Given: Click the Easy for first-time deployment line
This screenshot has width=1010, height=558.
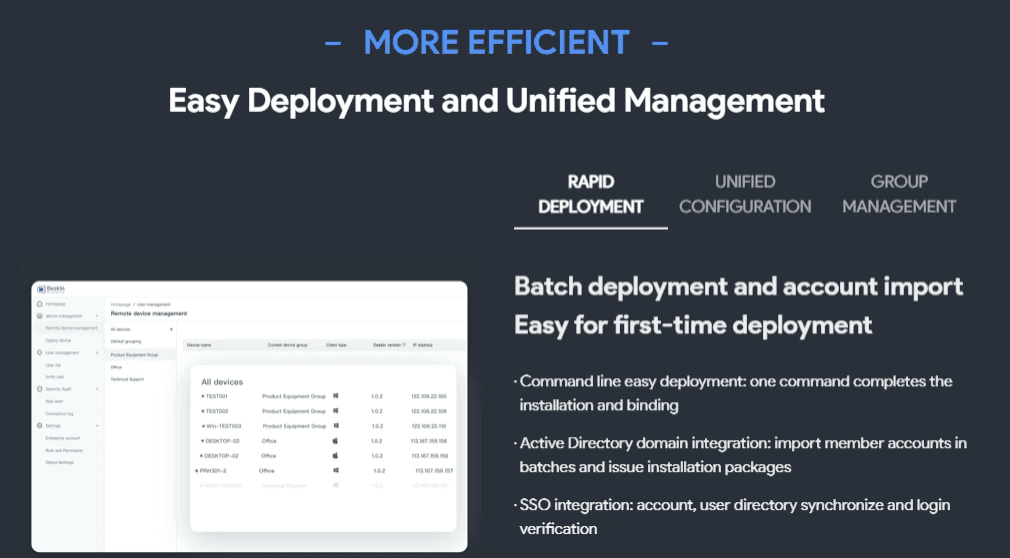Looking at the screenshot, I should click(x=693, y=325).
